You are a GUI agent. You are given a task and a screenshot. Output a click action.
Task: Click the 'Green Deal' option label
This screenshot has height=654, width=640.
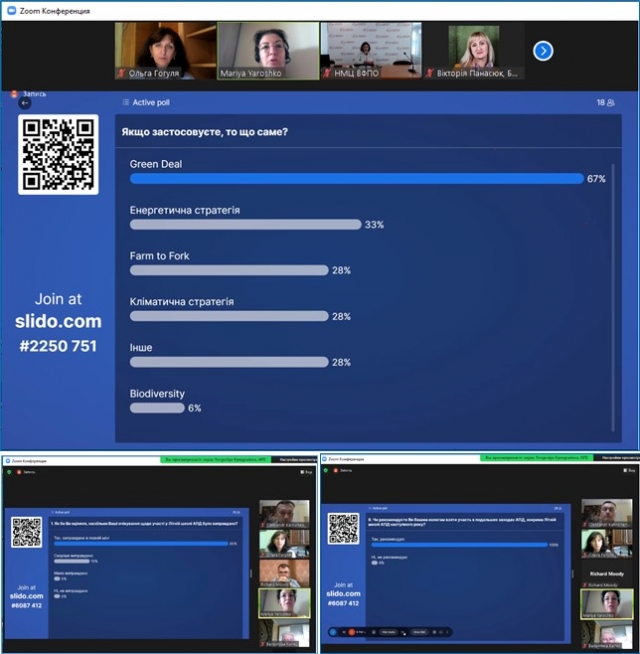(156, 164)
